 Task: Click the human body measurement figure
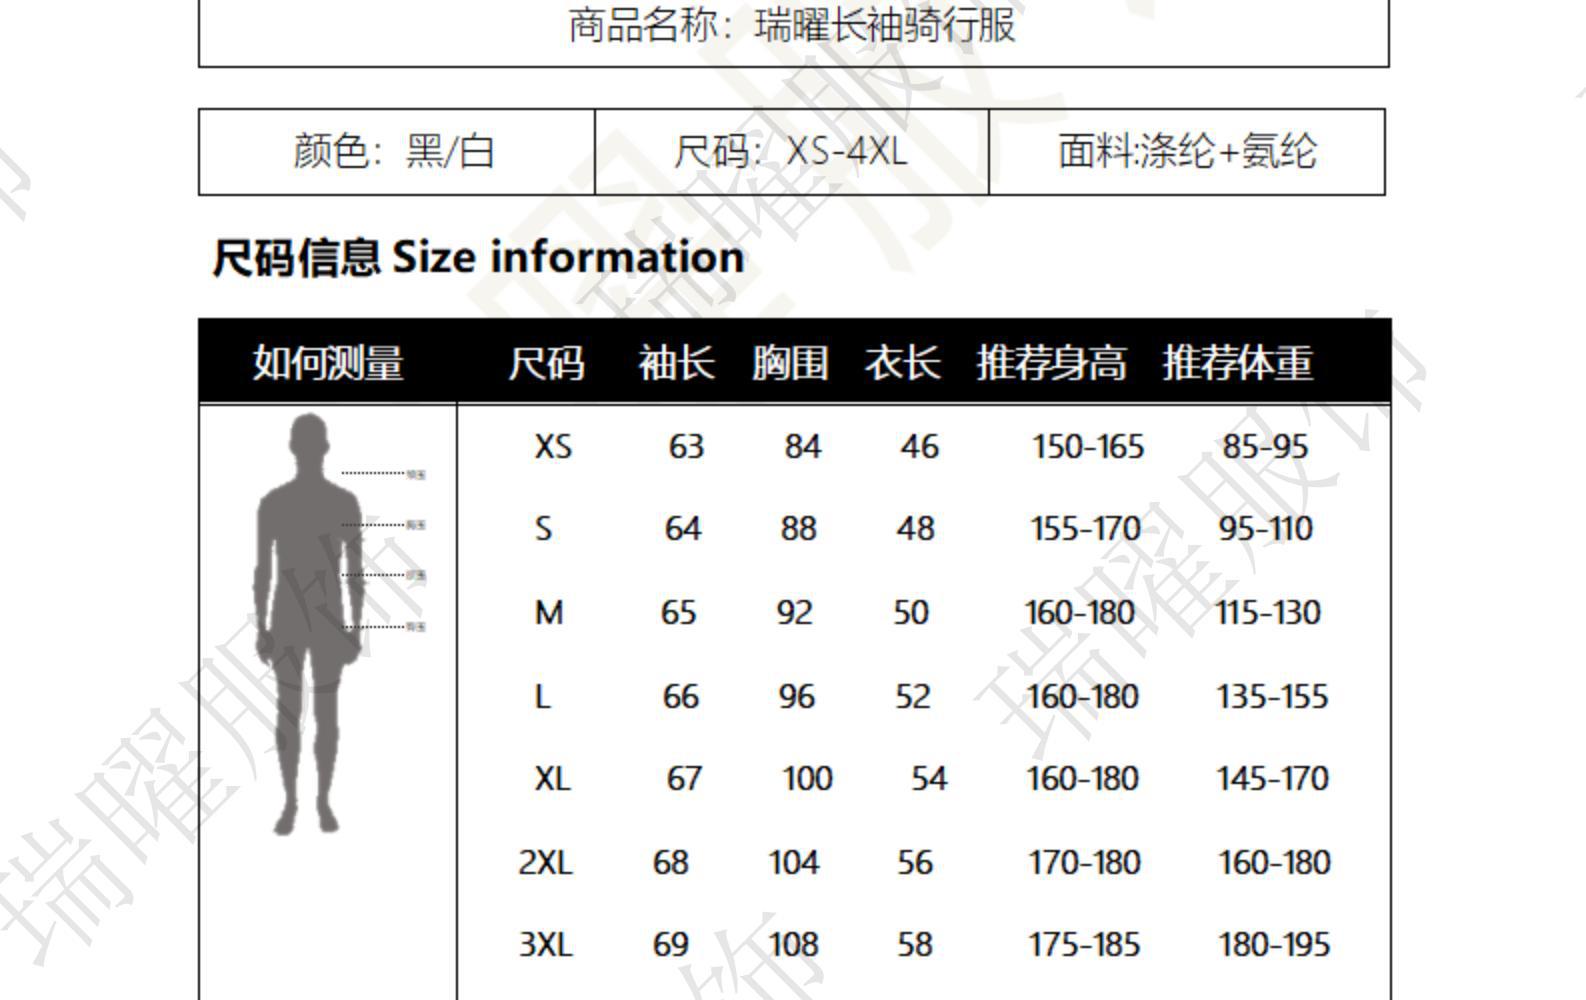(310, 624)
